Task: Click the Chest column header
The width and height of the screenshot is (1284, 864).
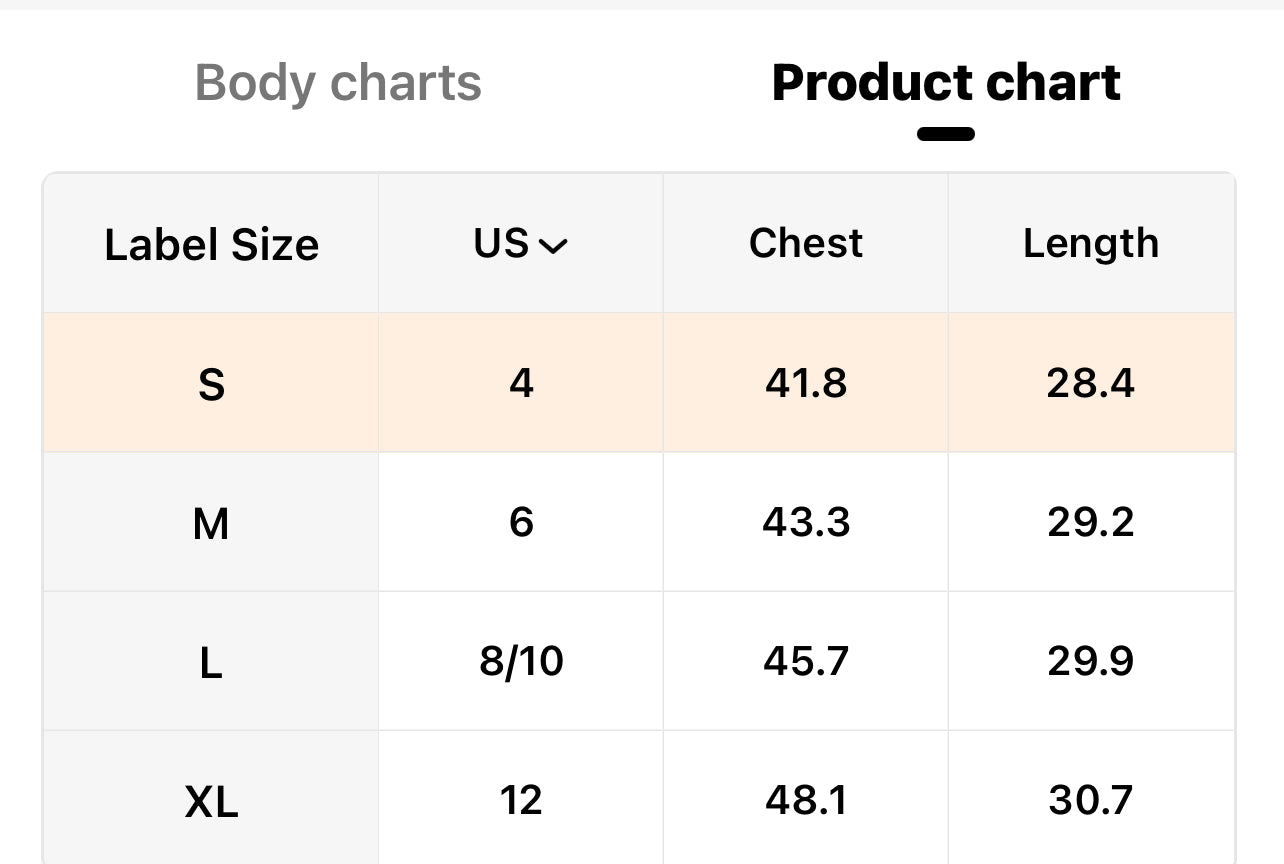Action: click(805, 244)
